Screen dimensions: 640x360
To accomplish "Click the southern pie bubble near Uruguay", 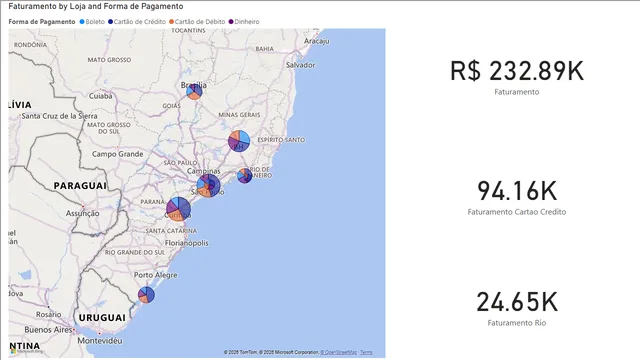I will (x=146, y=295).
